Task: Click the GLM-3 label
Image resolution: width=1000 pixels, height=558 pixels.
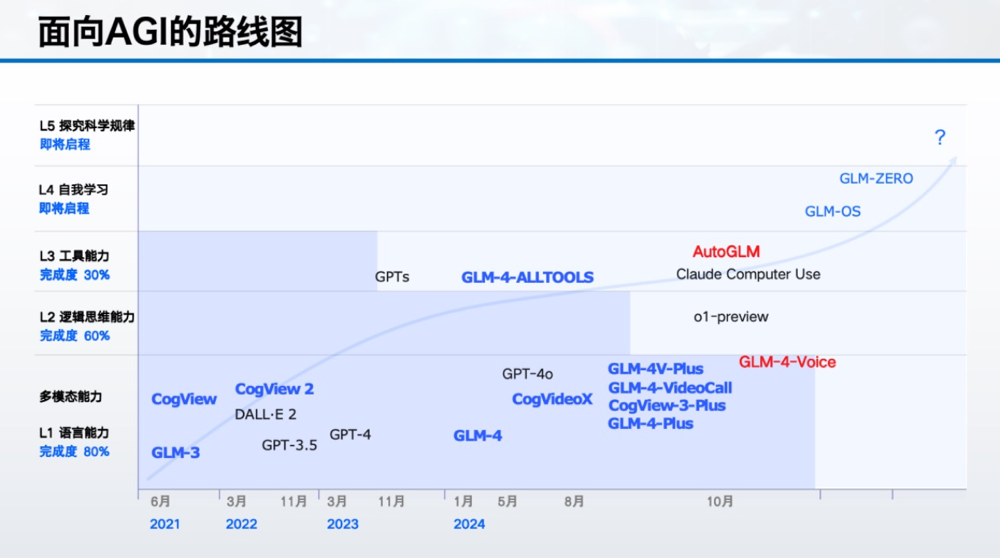Action: pos(175,453)
